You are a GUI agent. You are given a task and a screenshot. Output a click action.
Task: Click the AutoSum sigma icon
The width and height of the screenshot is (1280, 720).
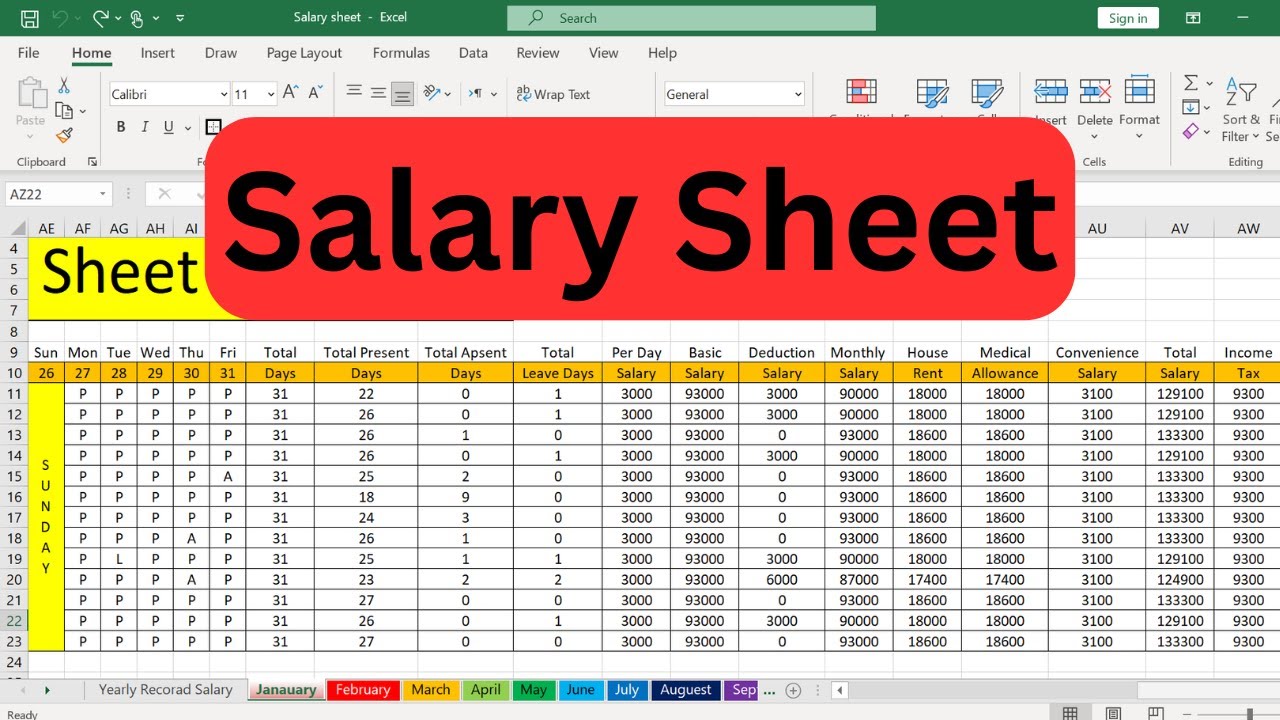click(1191, 83)
